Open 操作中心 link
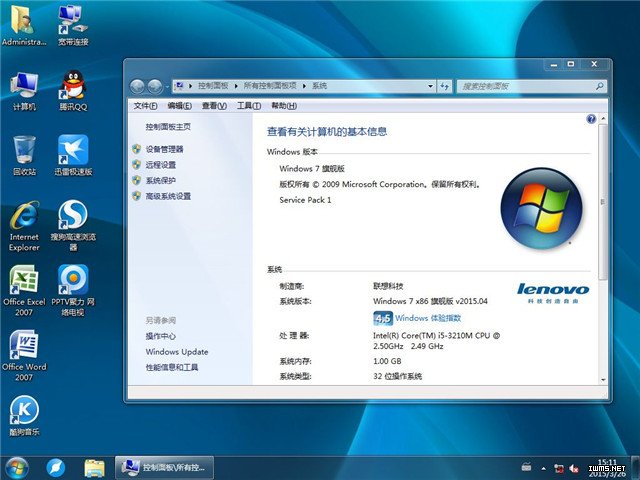Viewport: 640px width, 480px height. [x=161, y=336]
